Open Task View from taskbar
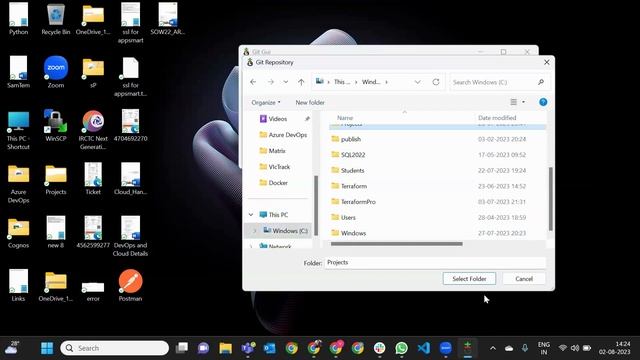Viewport: 640px width, 360px height. point(182,348)
